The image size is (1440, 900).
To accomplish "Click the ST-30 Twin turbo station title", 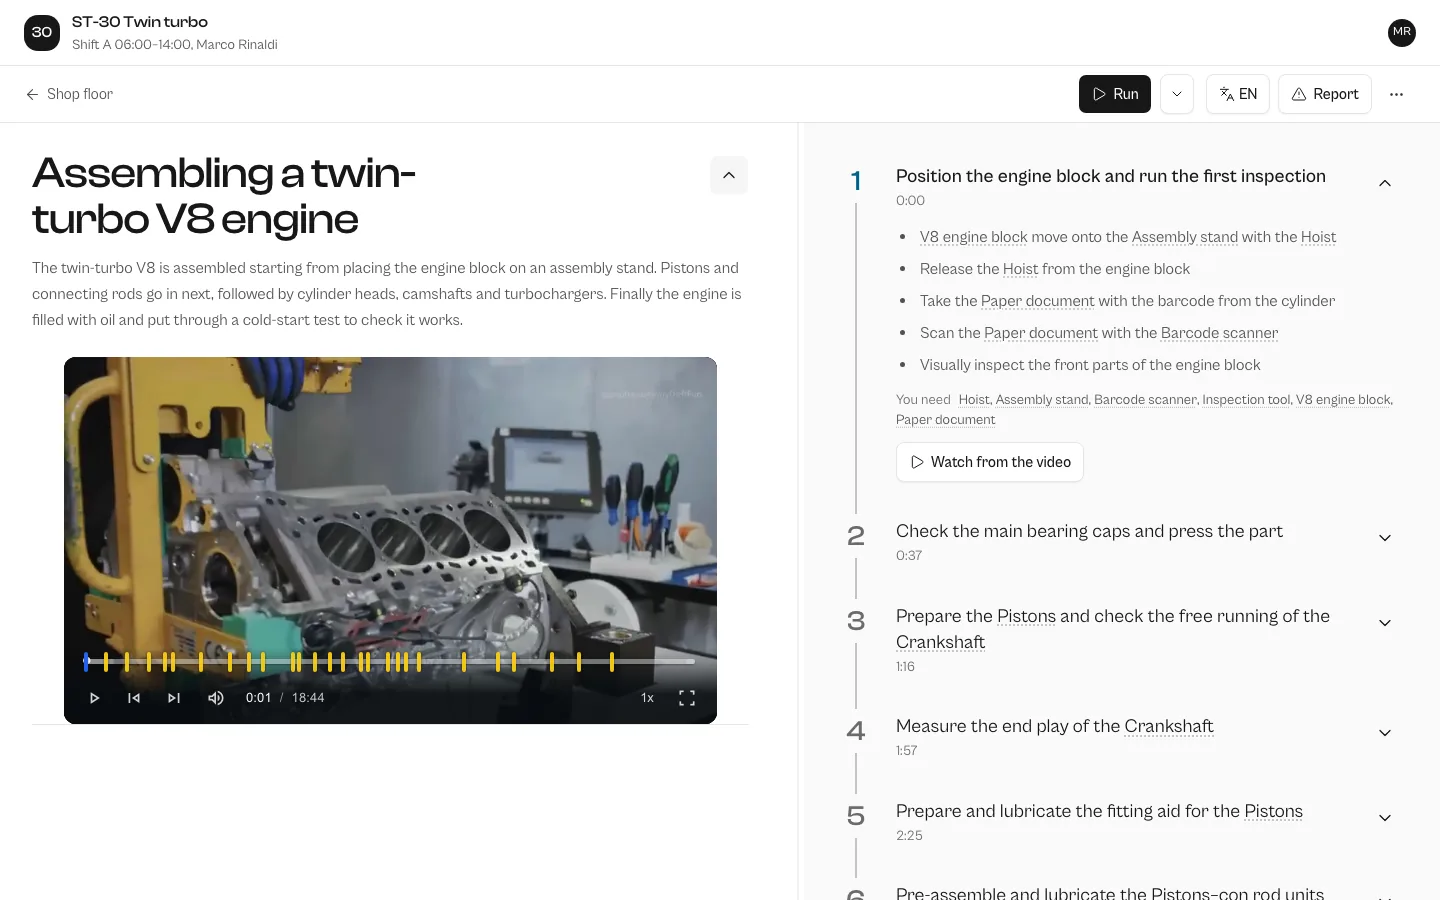I will click(x=140, y=22).
